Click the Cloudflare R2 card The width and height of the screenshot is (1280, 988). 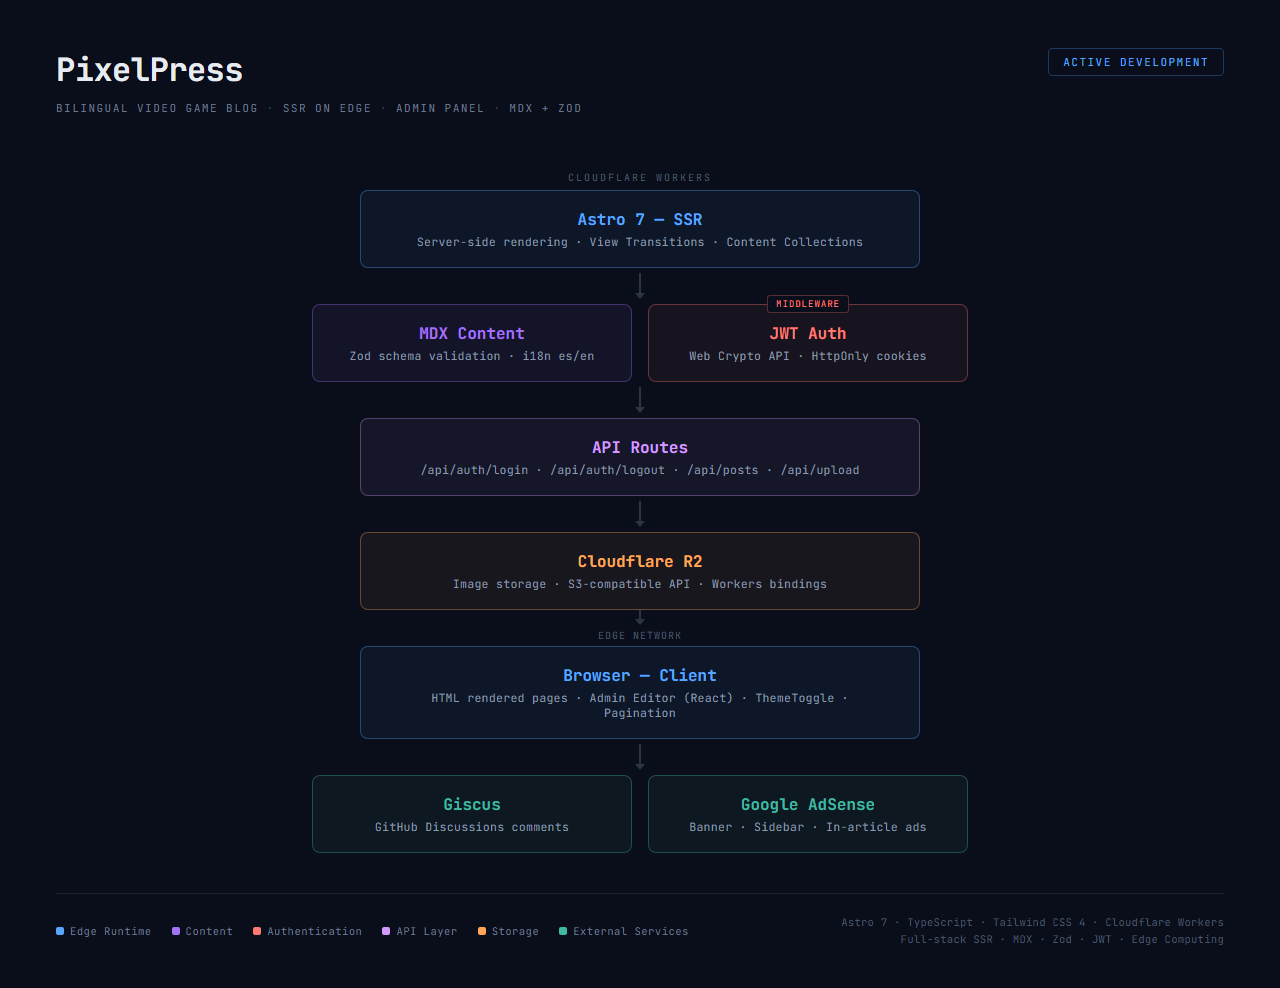click(640, 571)
